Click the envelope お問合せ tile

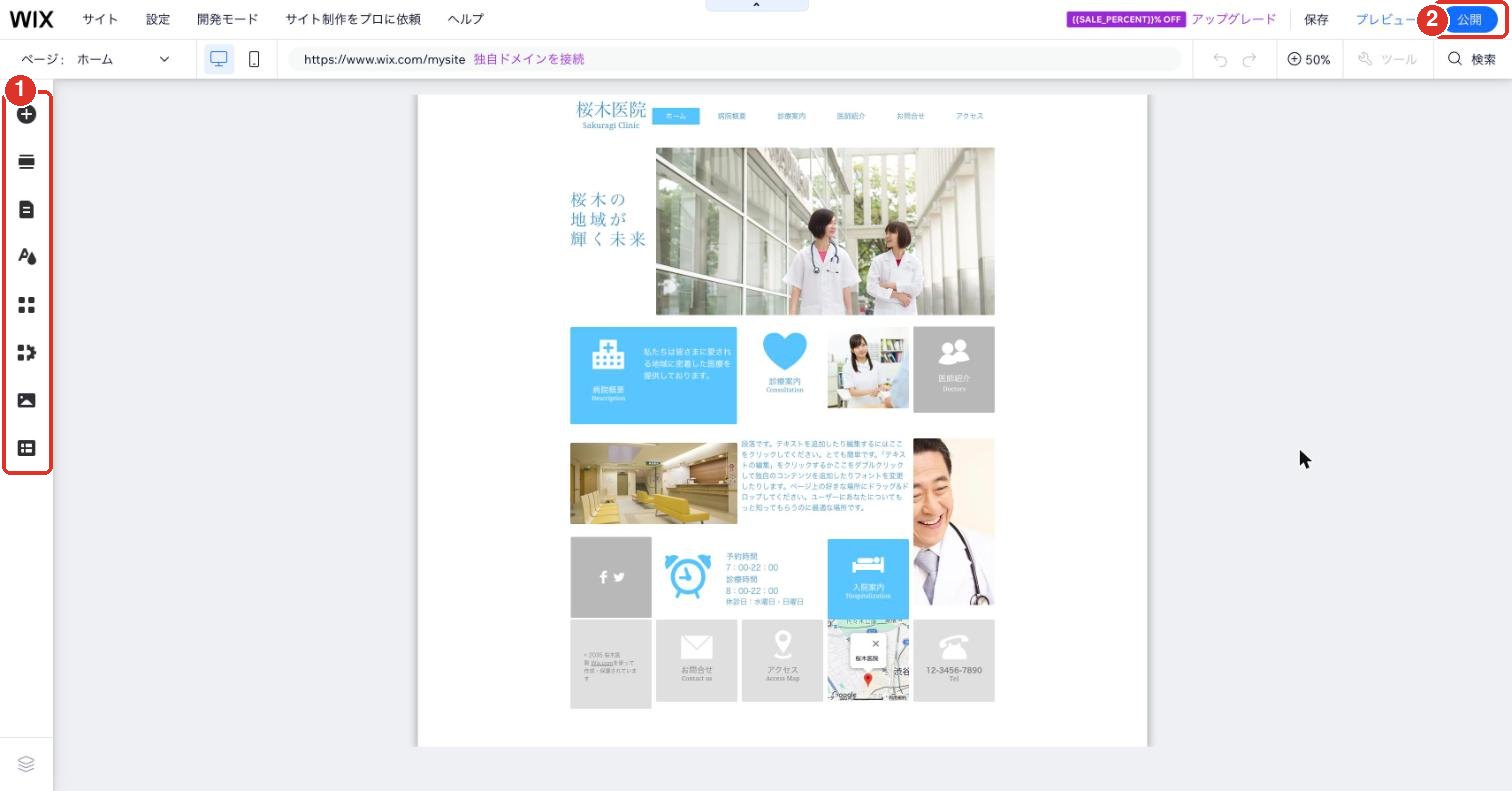click(697, 660)
